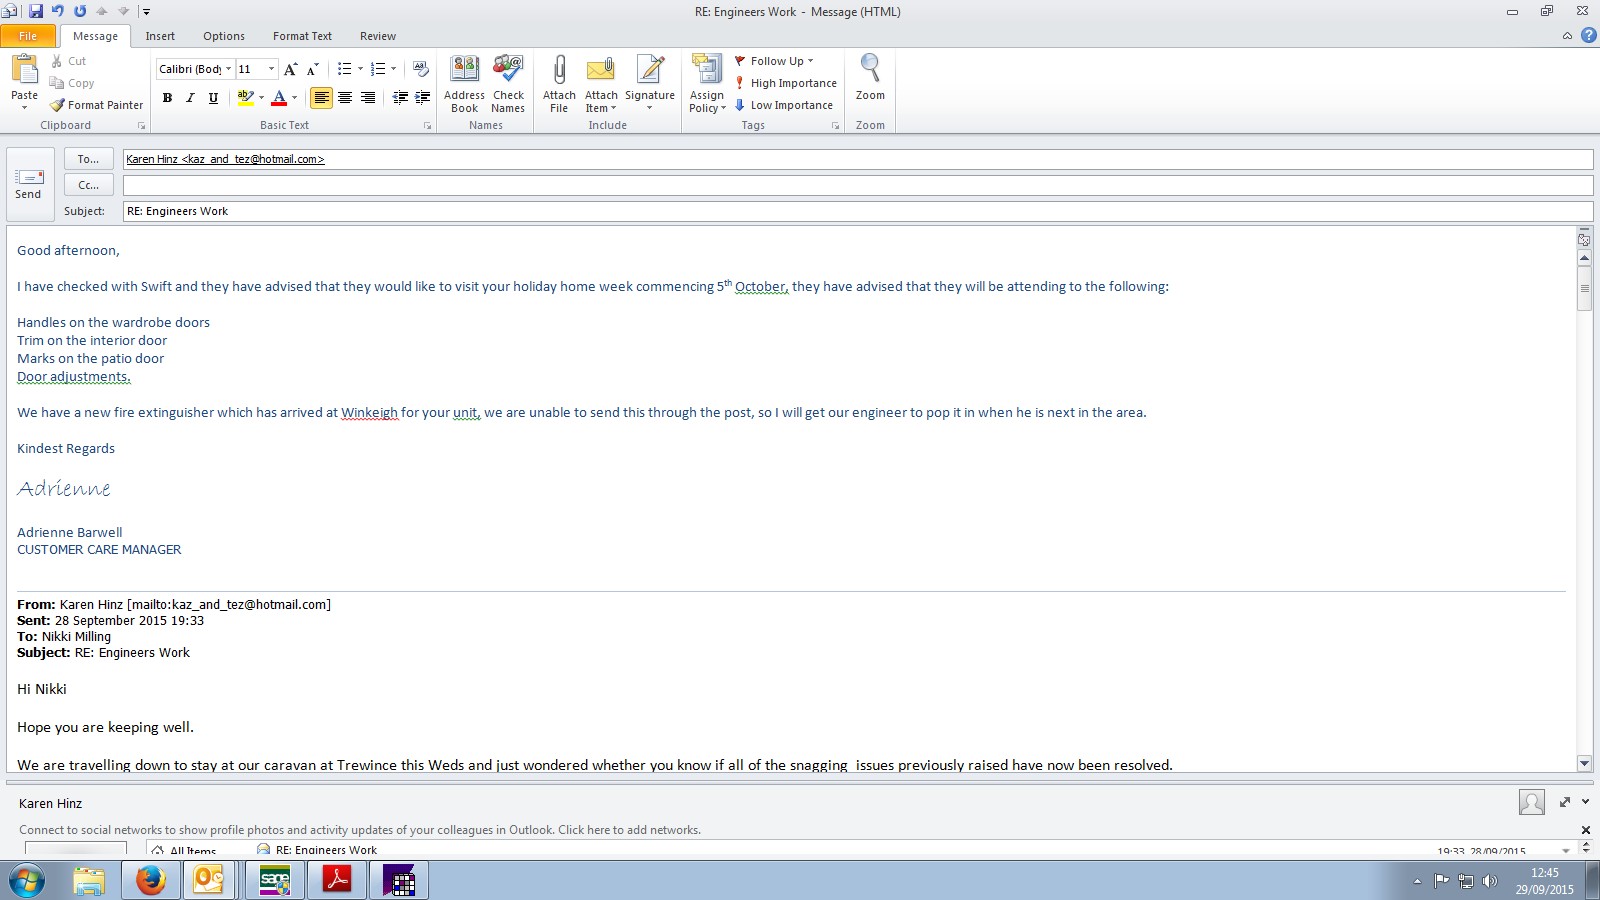1600x900 pixels.
Task: Open the Format Text tab
Action: pos(302,36)
